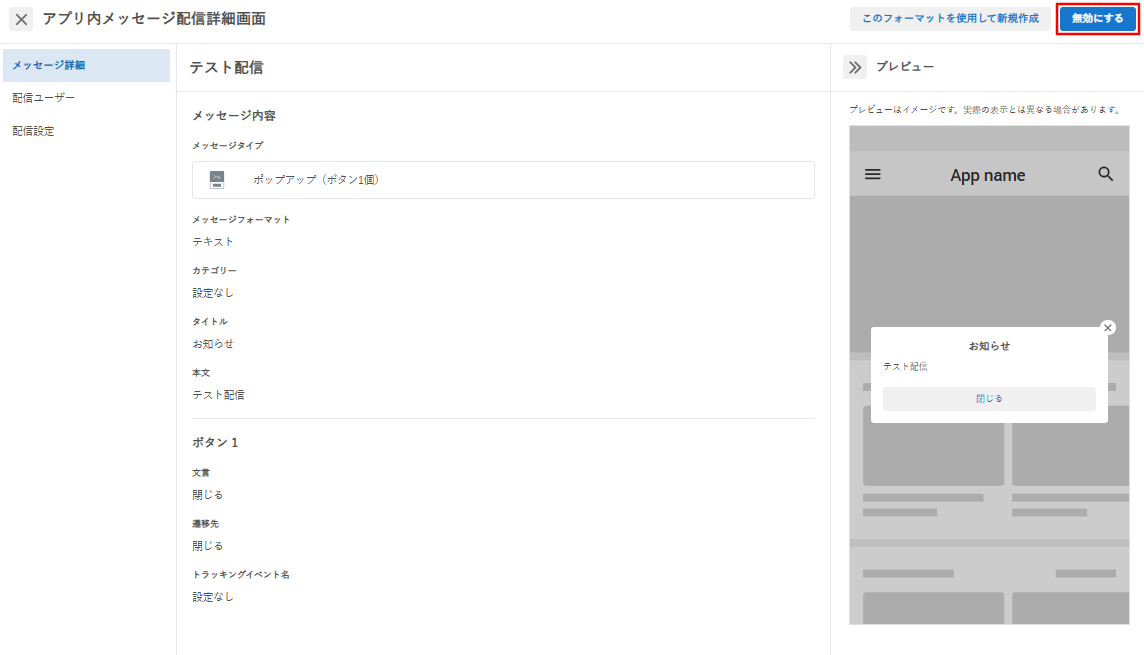Click the search magnifier icon in preview

pyautogui.click(x=1105, y=174)
